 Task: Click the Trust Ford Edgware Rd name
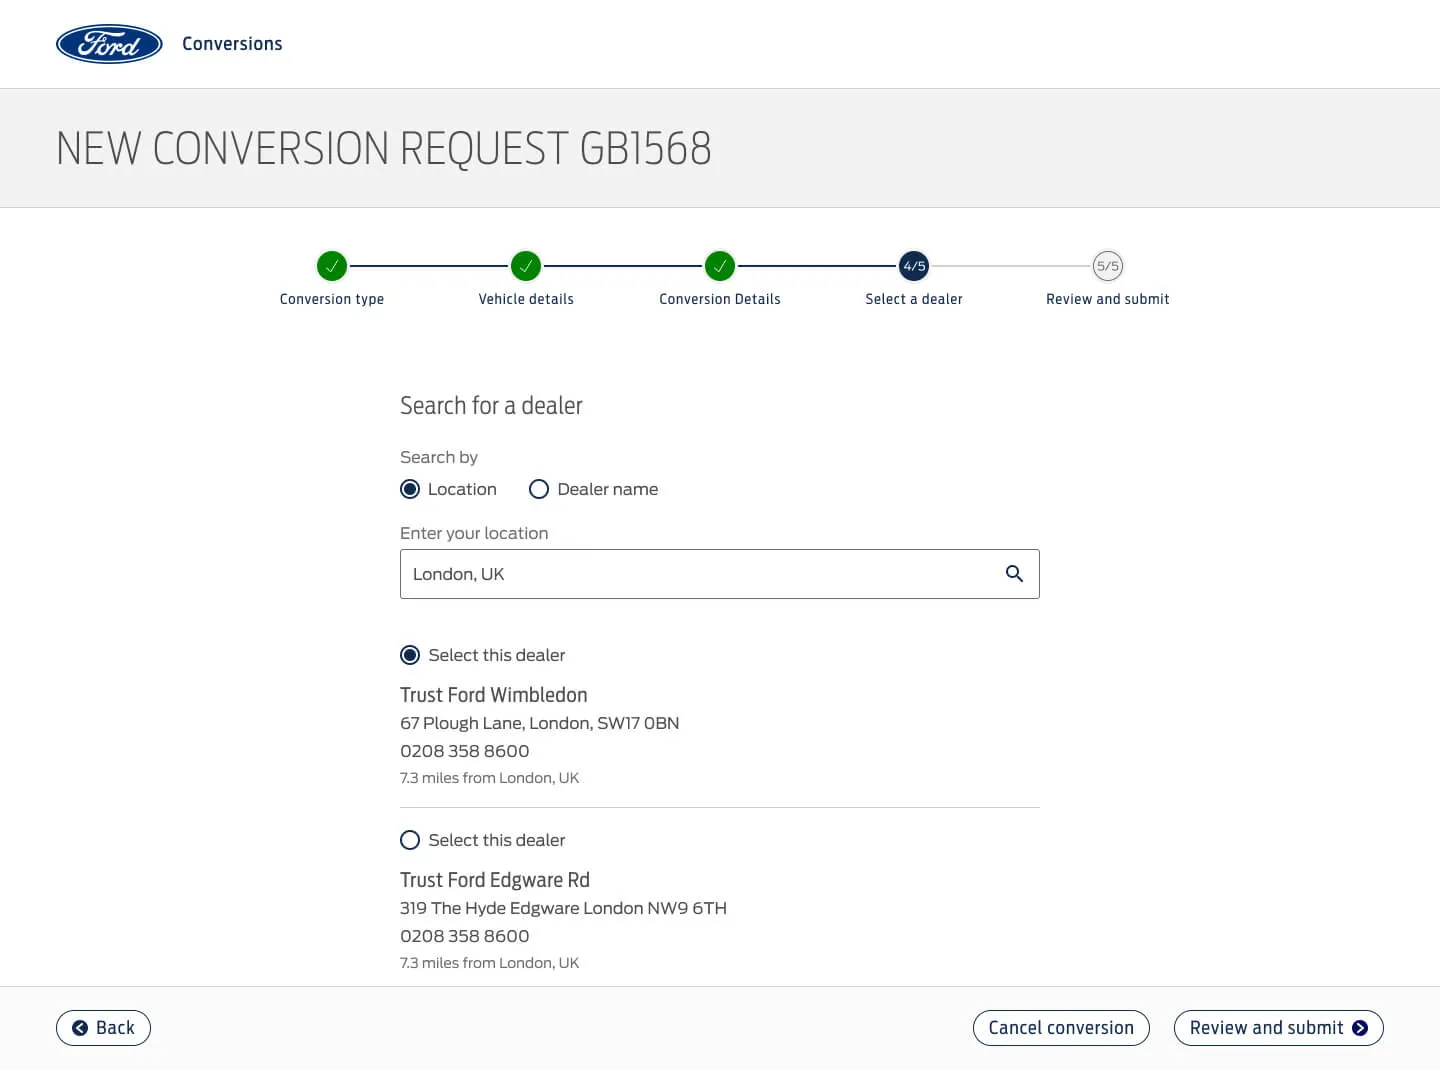pyautogui.click(x=495, y=880)
